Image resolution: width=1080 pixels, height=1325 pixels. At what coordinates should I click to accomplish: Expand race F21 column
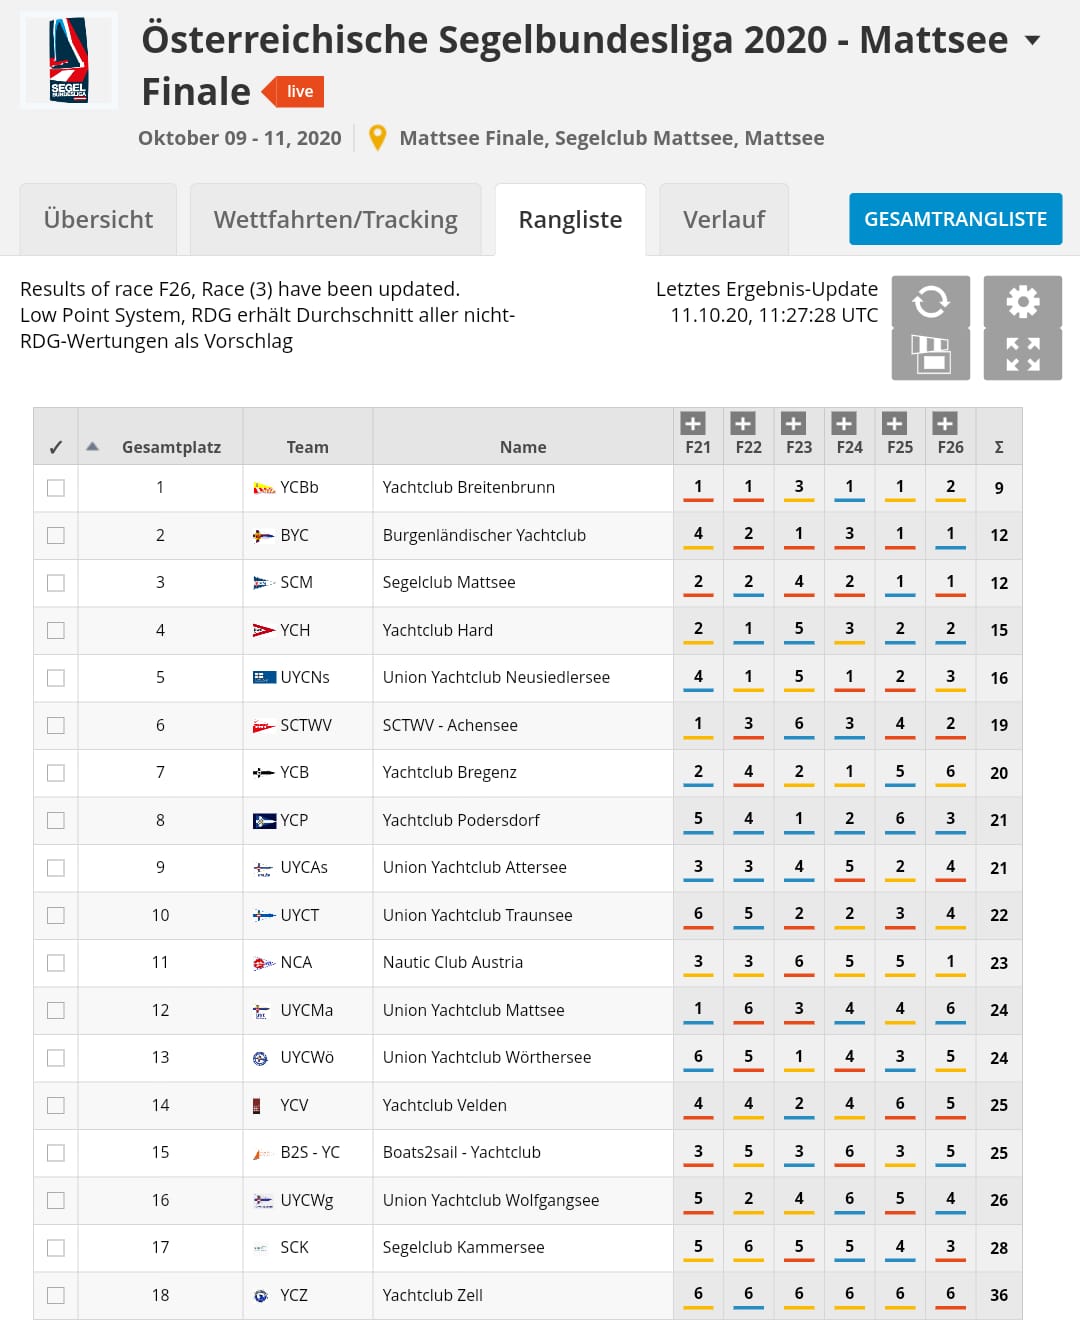click(693, 423)
